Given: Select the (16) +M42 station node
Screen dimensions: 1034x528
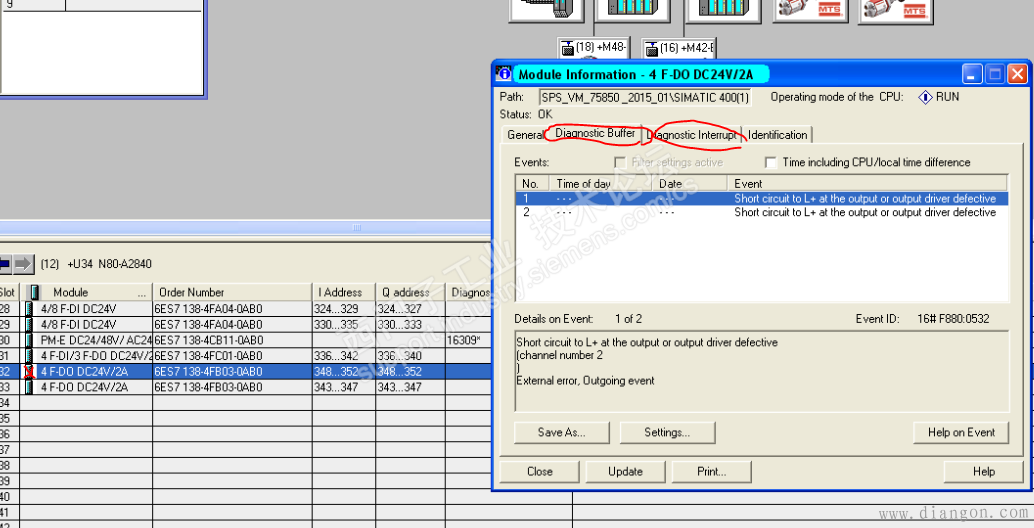Looking at the screenshot, I should tap(679, 48).
